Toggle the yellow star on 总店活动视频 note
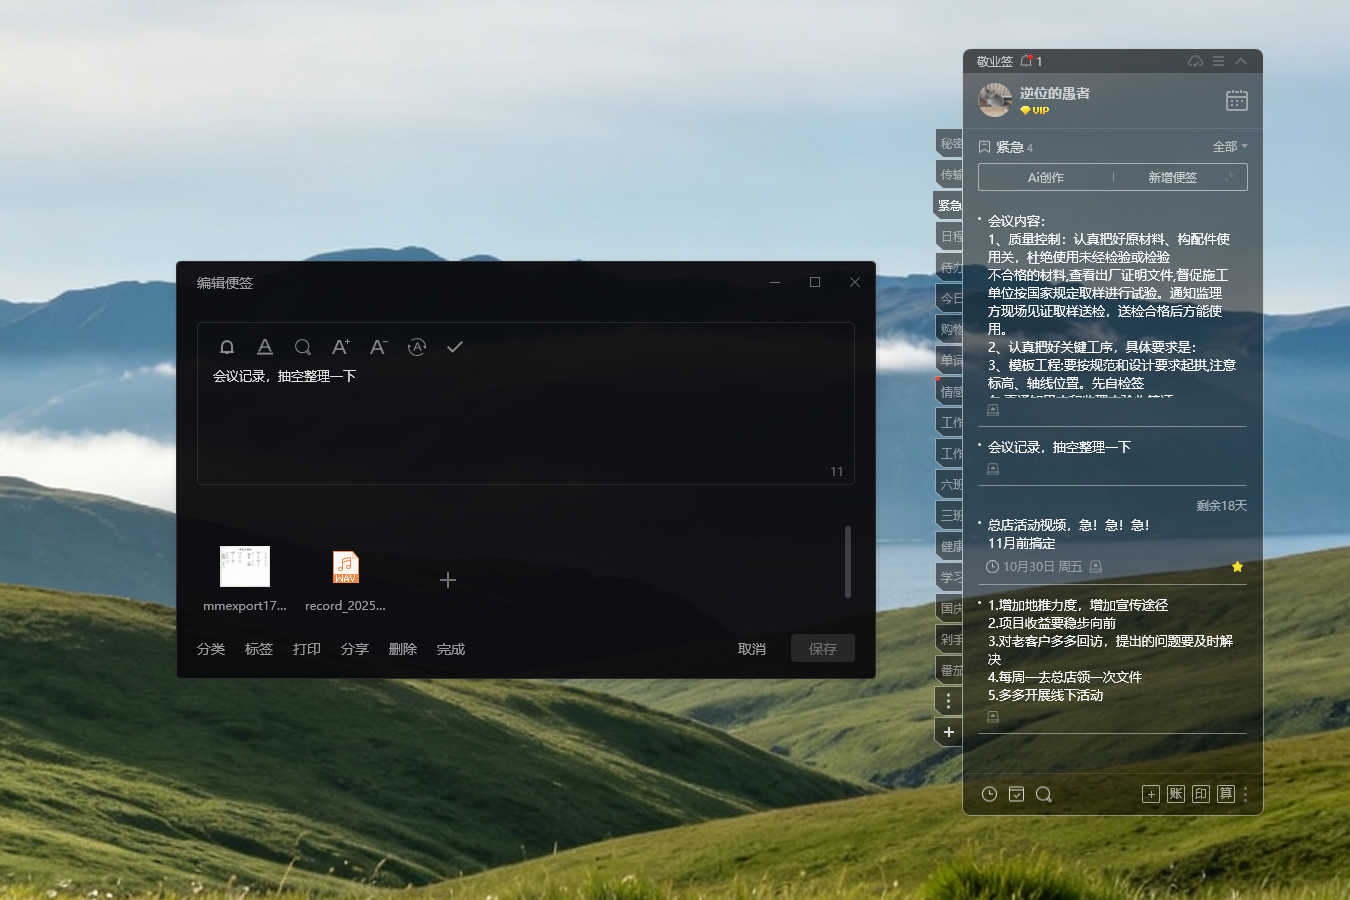Viewport: 1350px width, 900px height. click(1237, 567)
